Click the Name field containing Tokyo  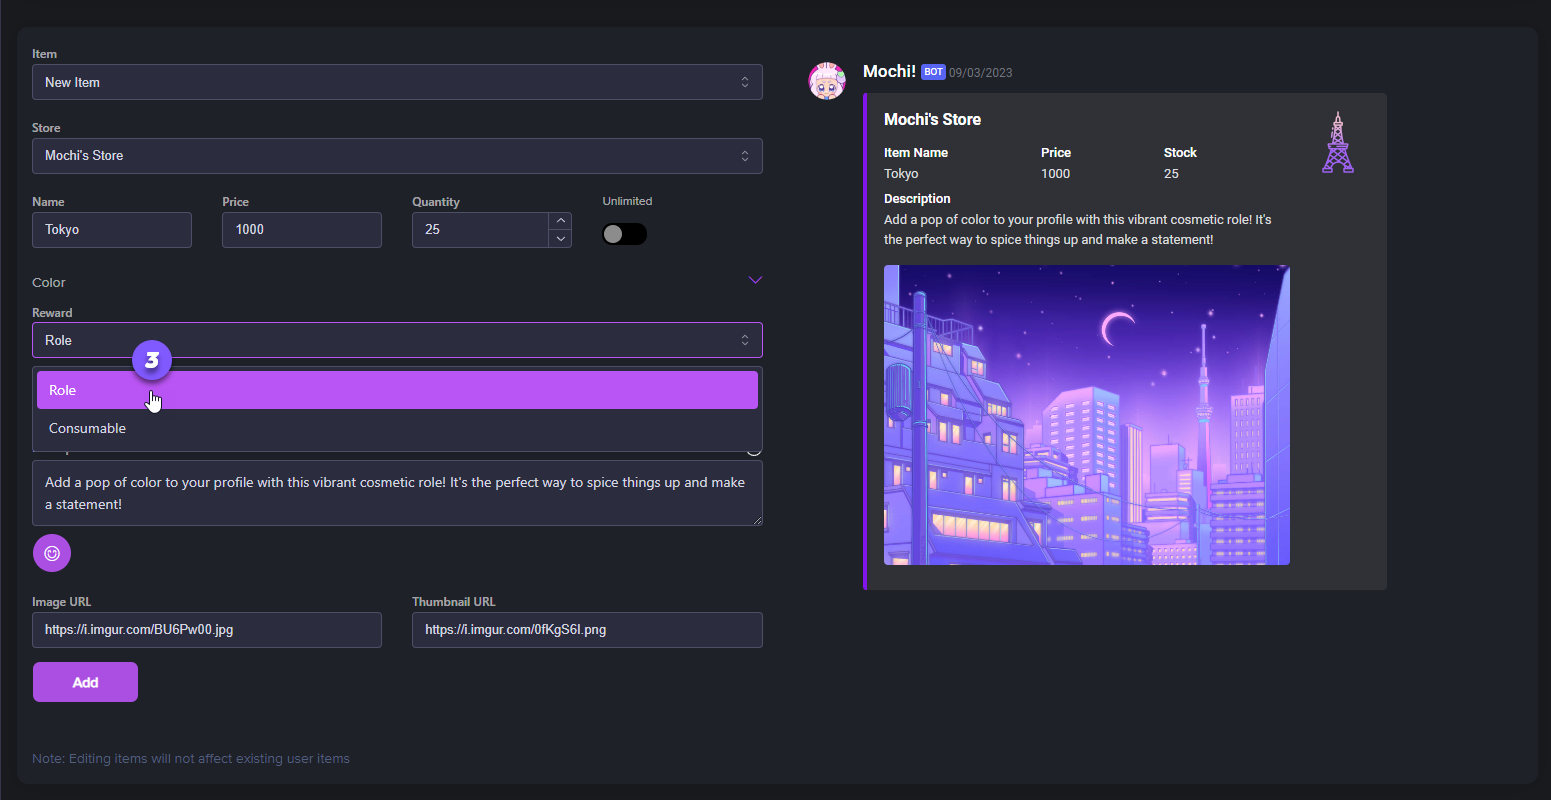pyautogui.click(x=112, y=230)
